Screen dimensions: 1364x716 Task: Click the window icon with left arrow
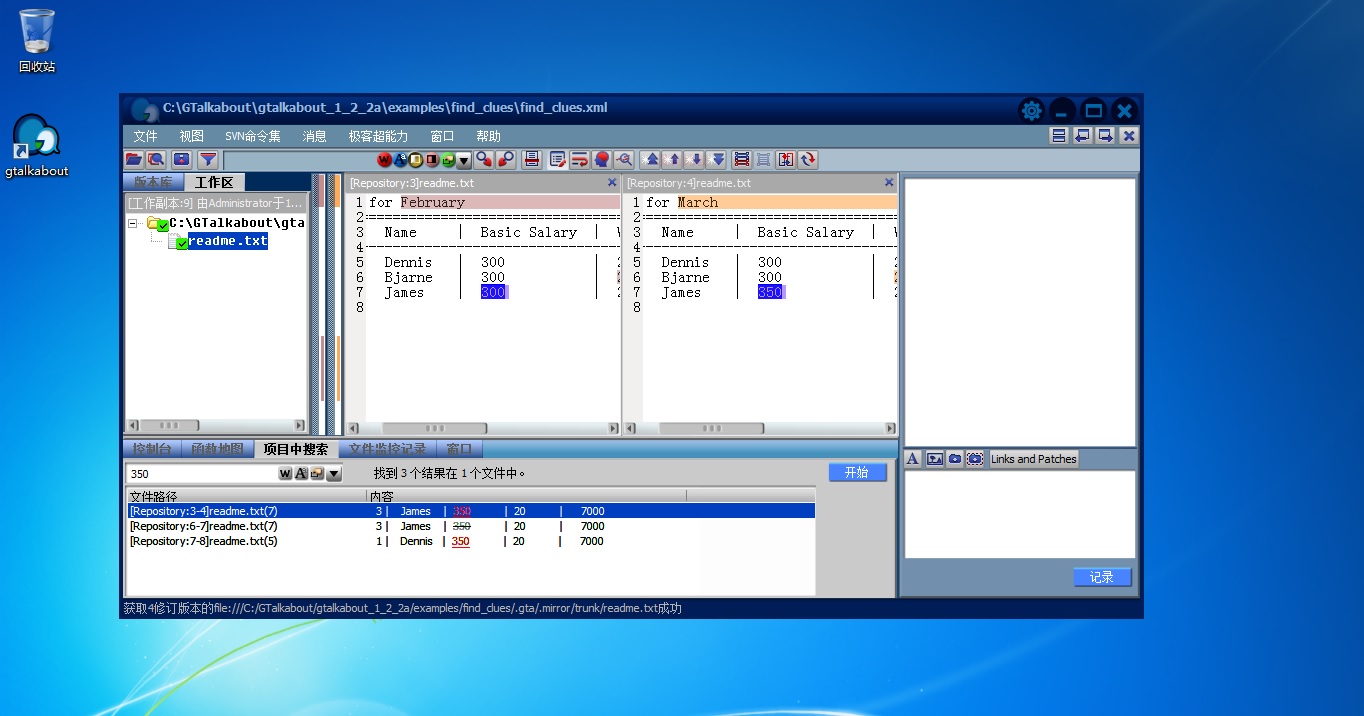click(x=1083, y=136)
